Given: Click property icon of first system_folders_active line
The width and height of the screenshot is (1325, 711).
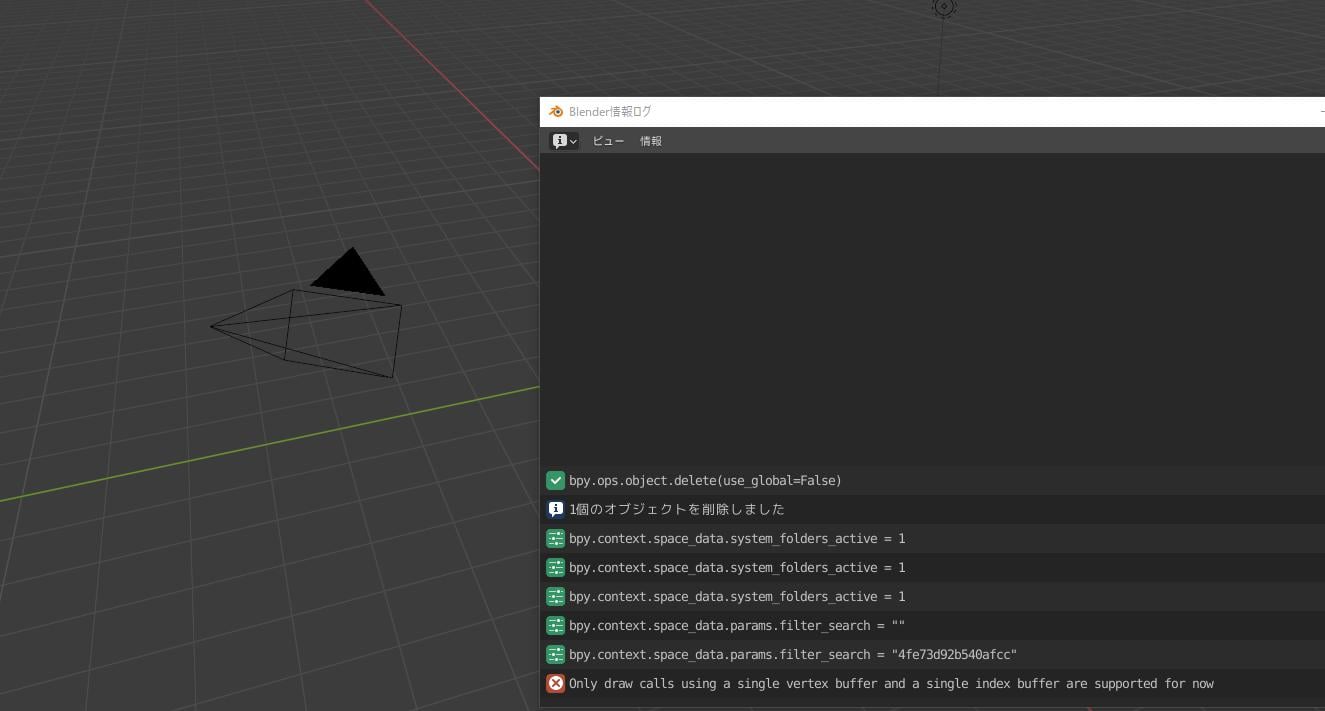Looking at the screenshot, I should click(x=556, y=539).
